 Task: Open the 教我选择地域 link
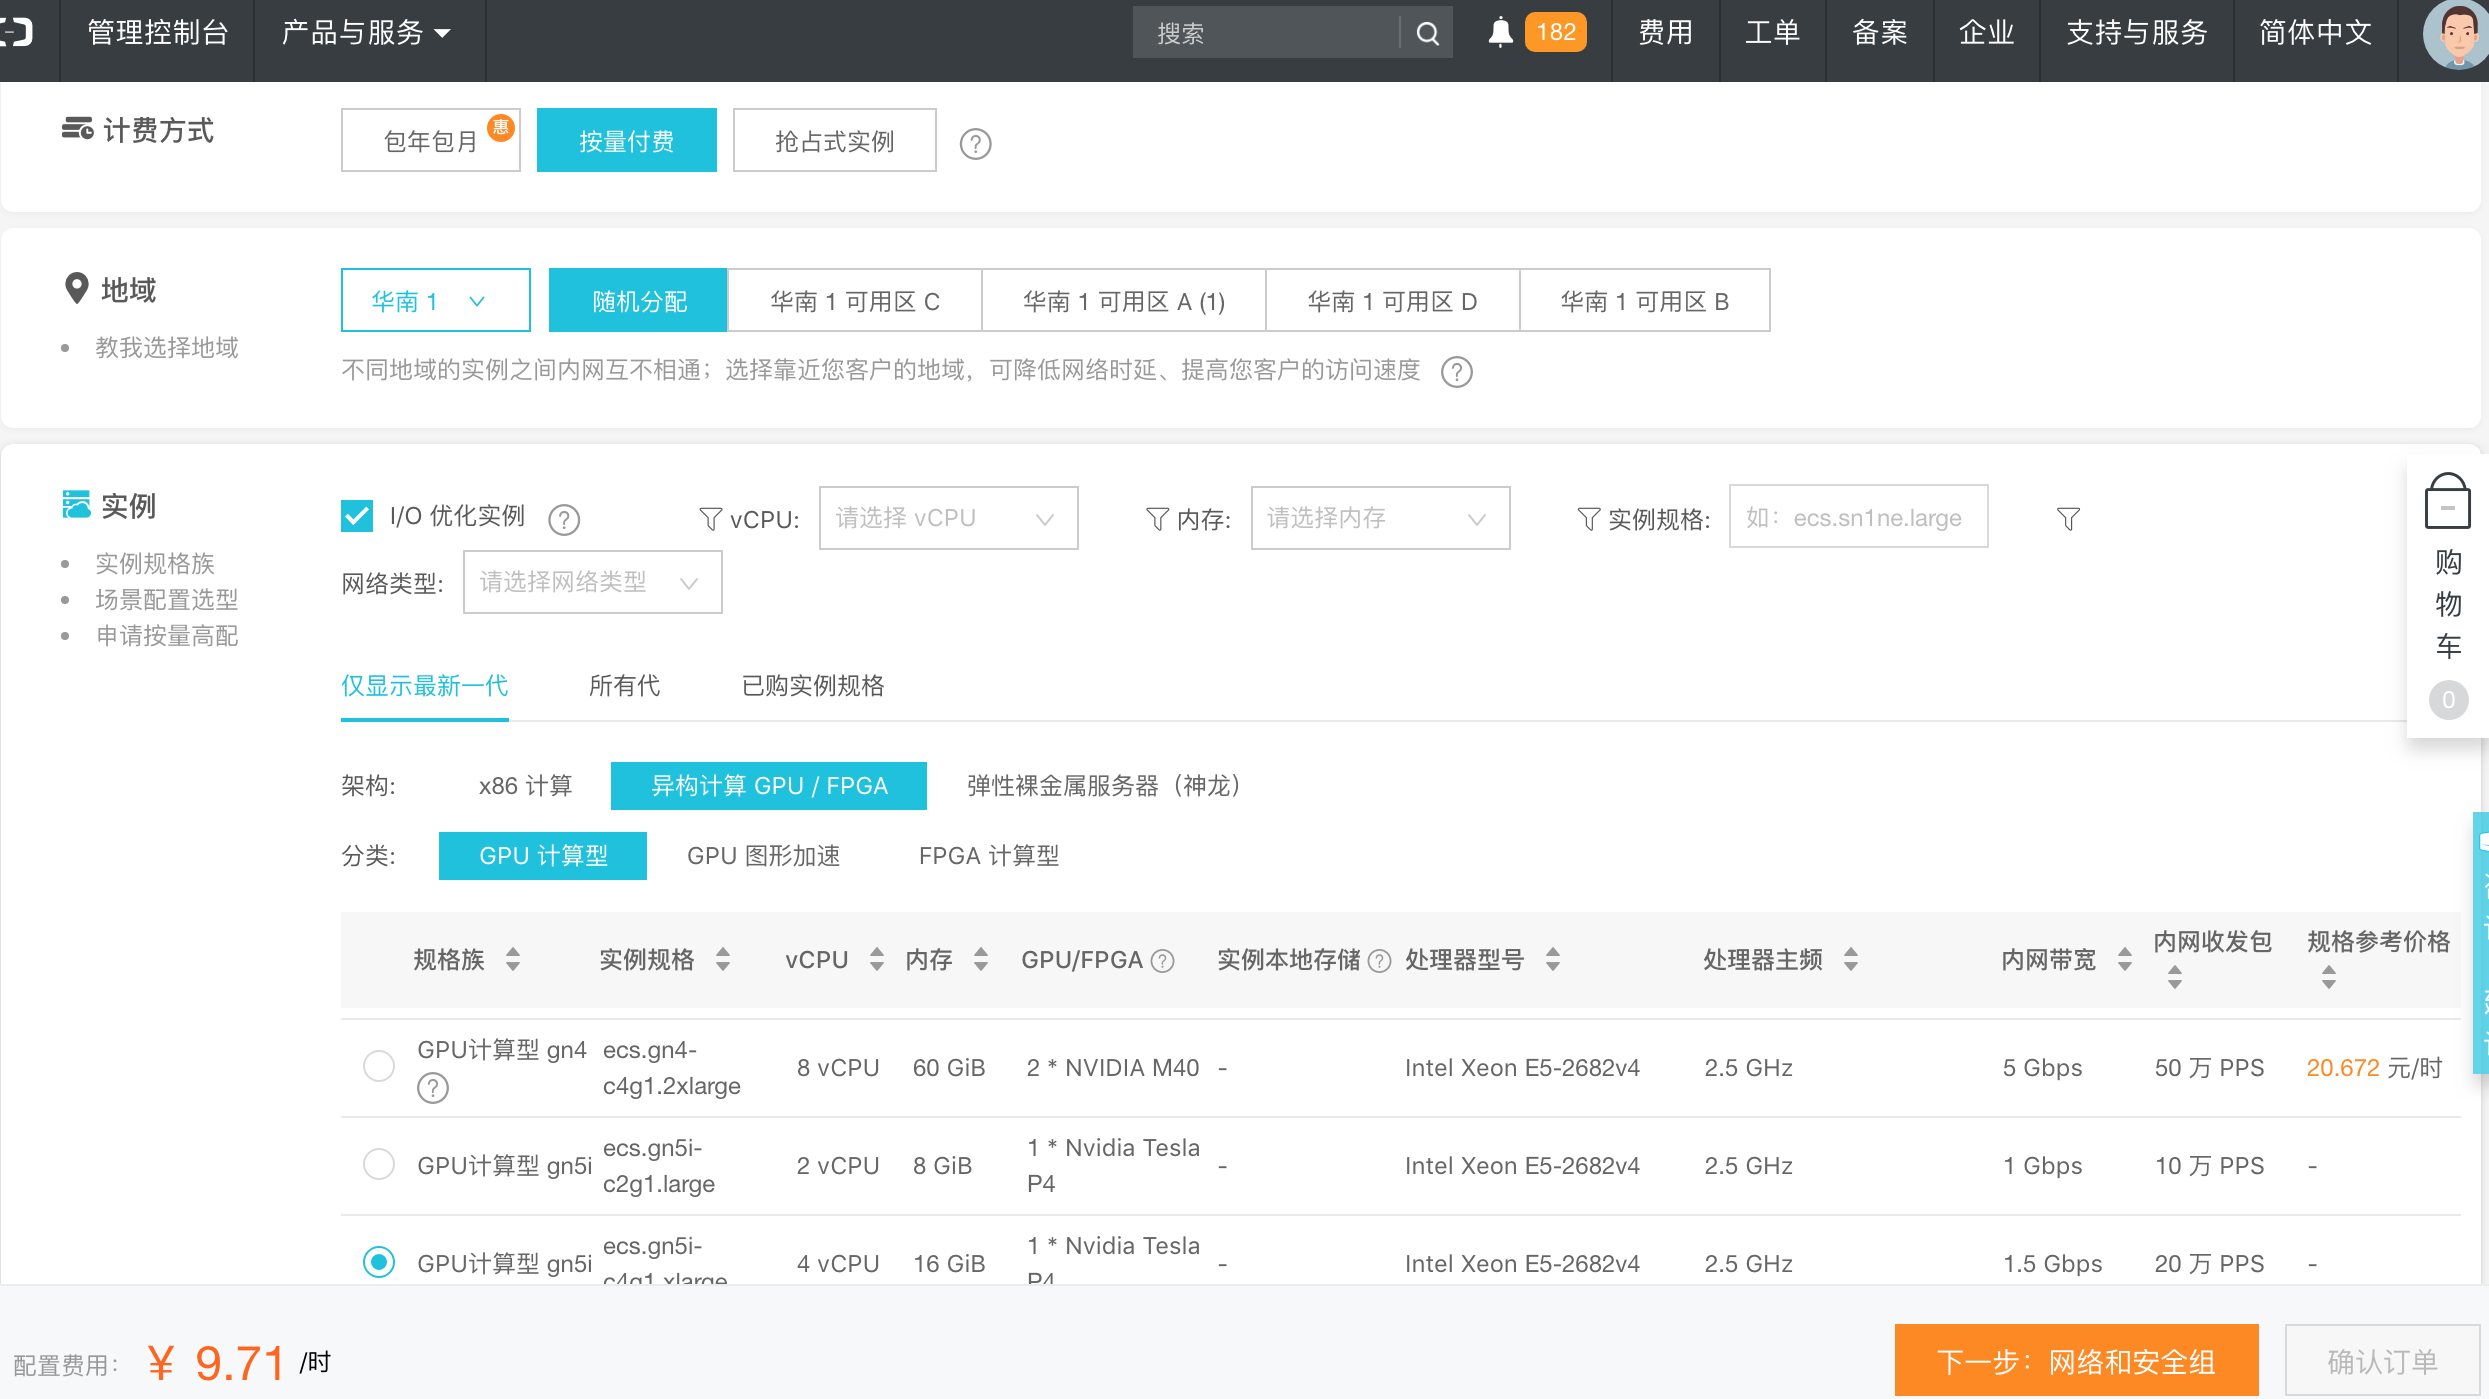coord(167,348)
